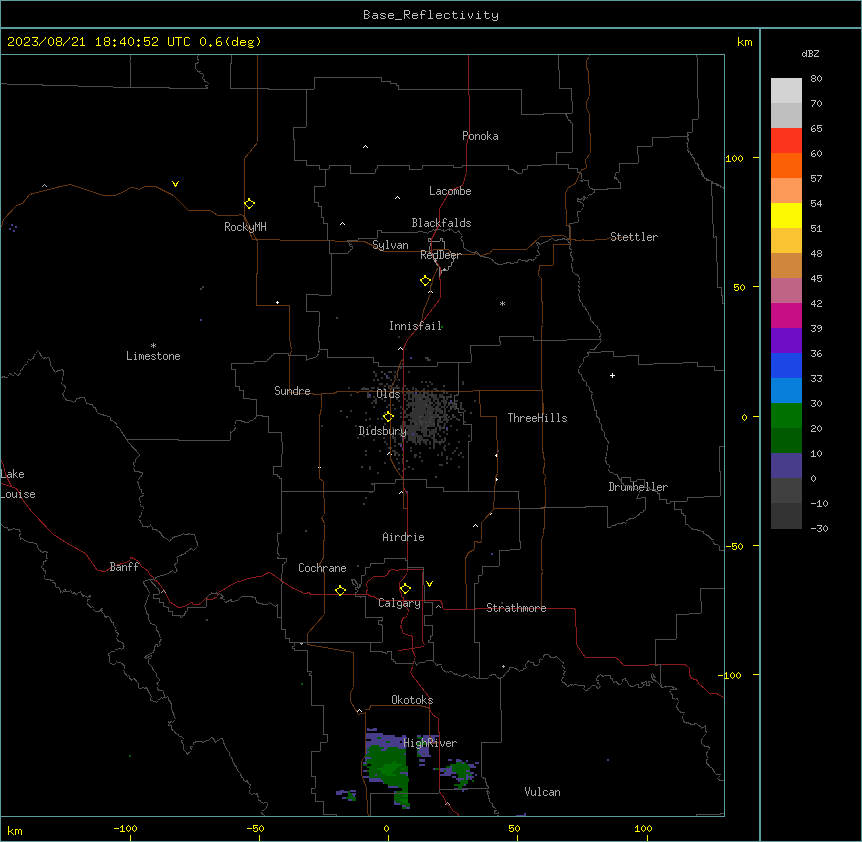Click the Drumheller label
Screen dimensions: 862x842
pos(638,487)
